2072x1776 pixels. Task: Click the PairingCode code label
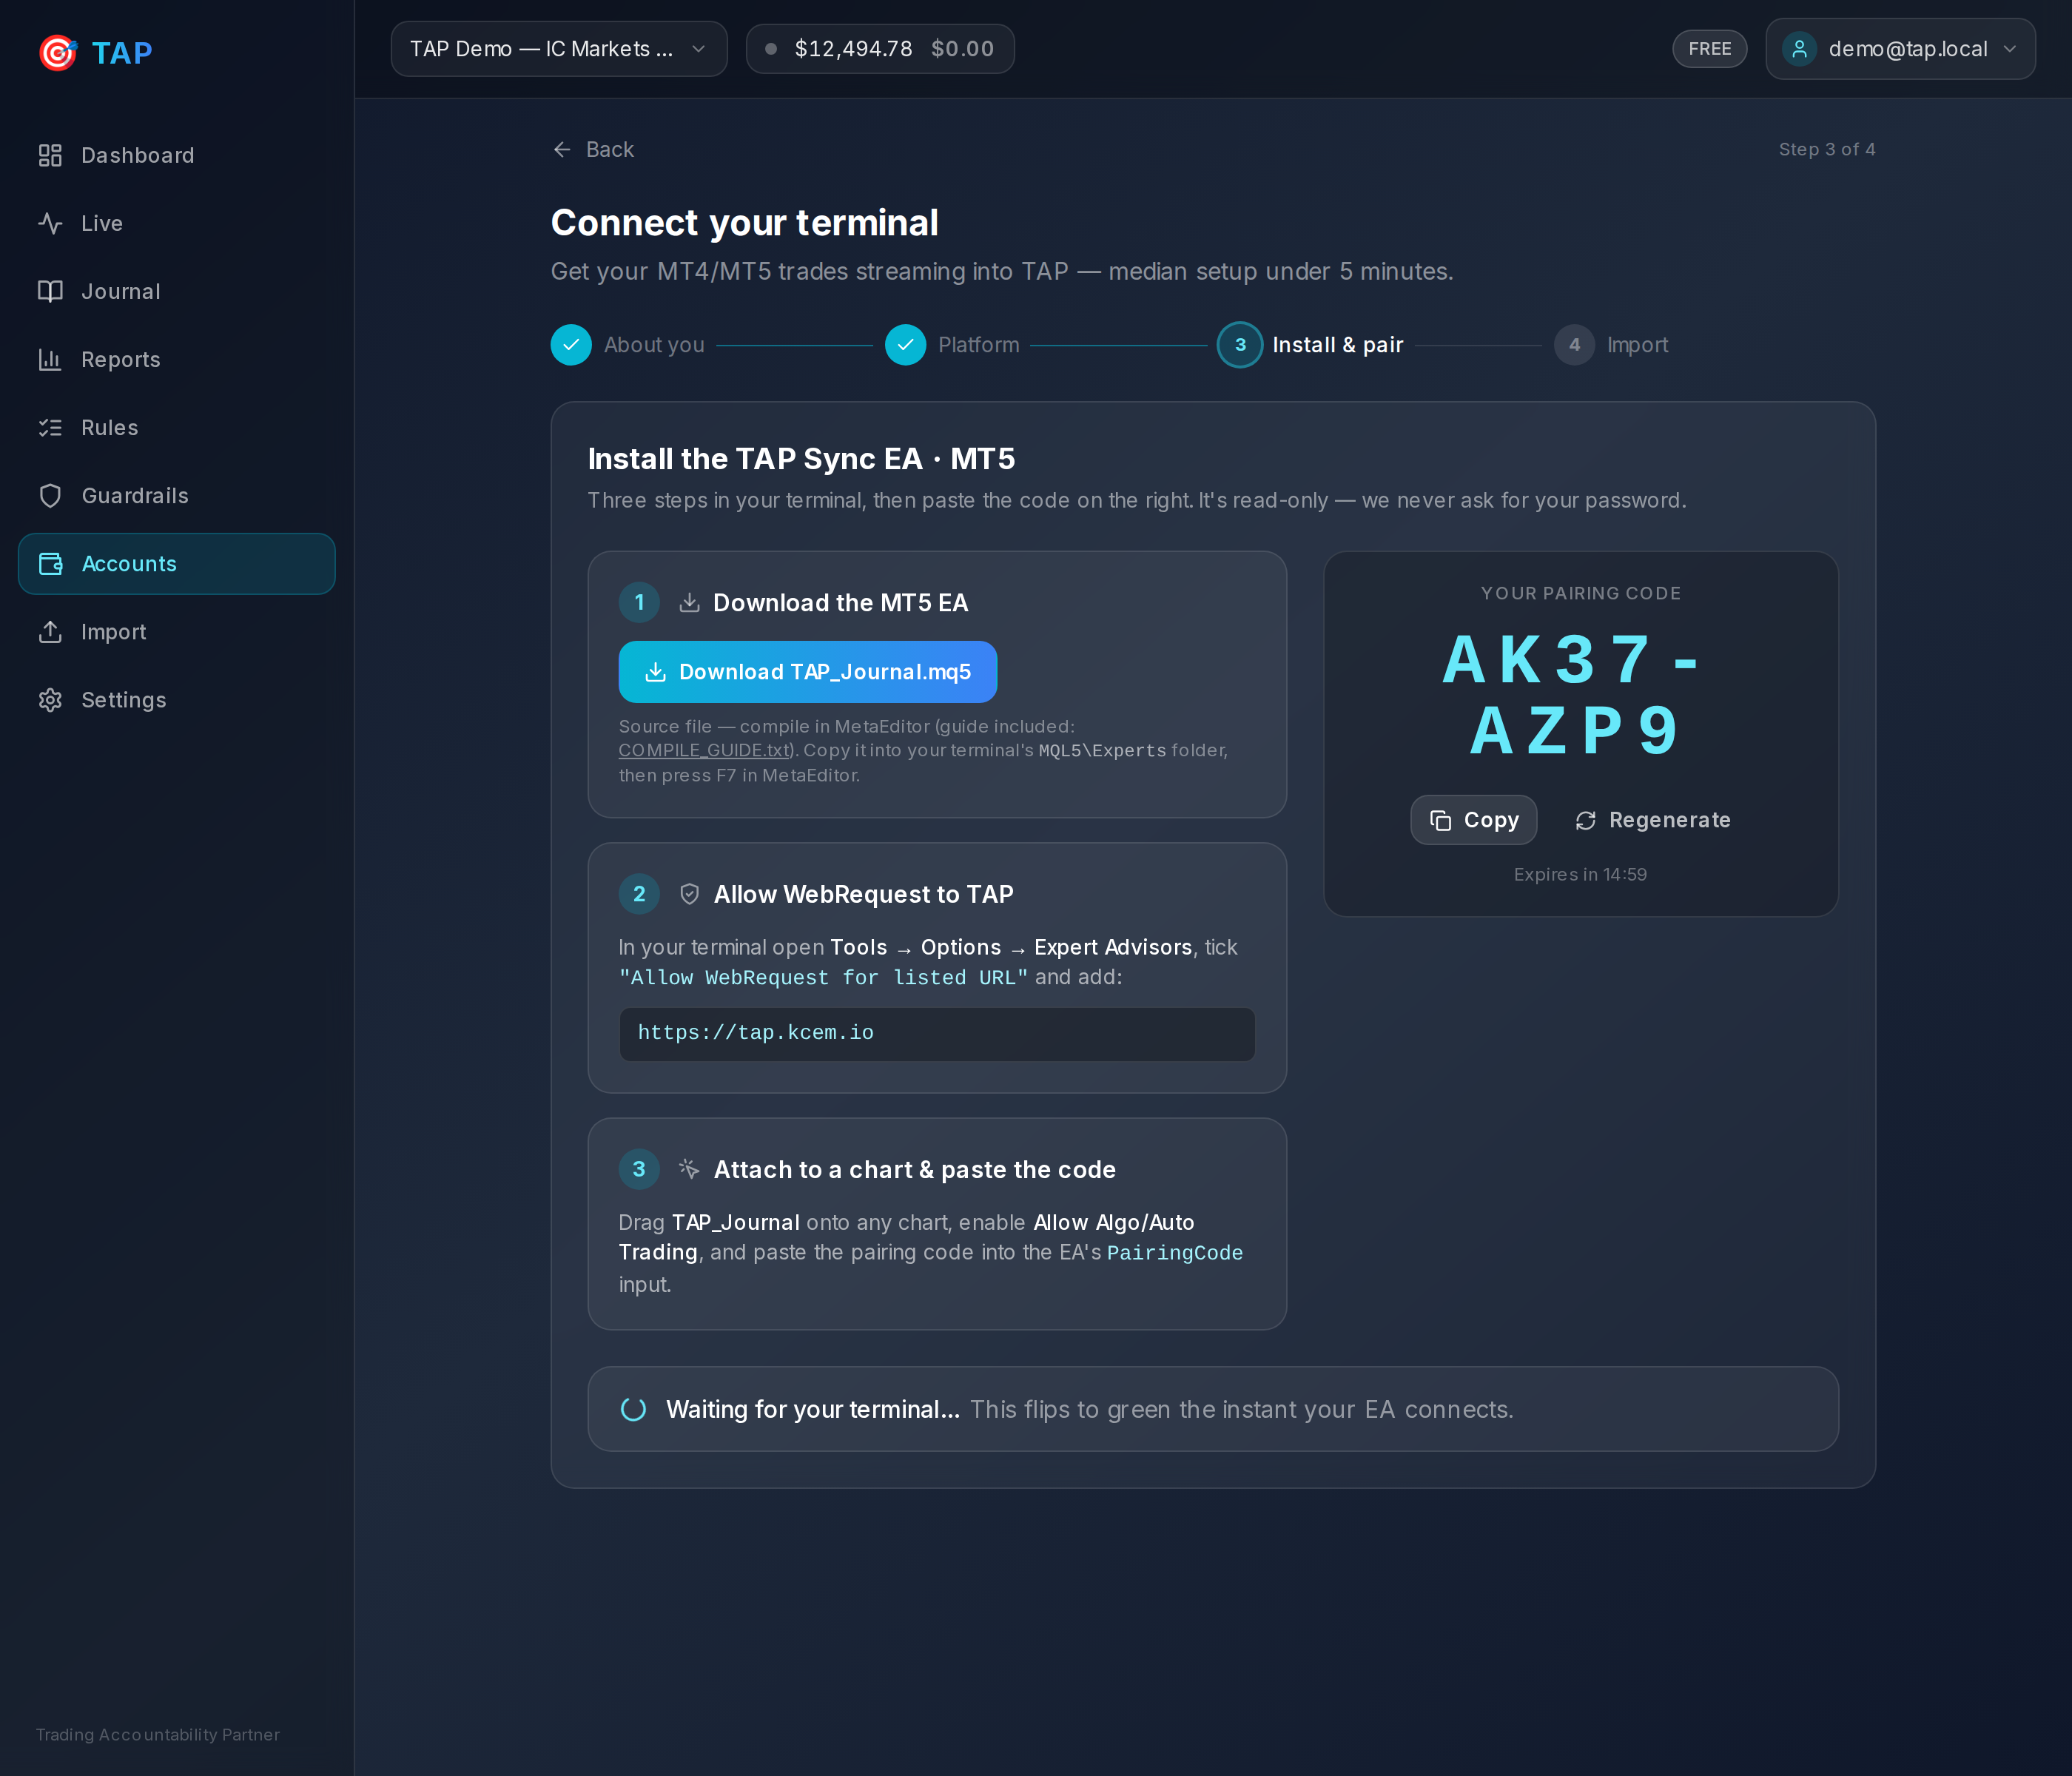[1175, 1253]
